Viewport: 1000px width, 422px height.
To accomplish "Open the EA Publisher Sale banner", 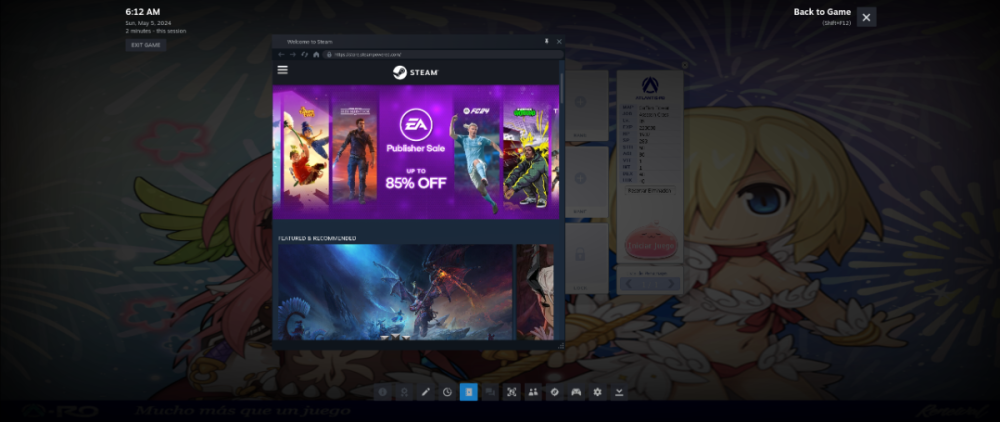I will pos(416,152).
